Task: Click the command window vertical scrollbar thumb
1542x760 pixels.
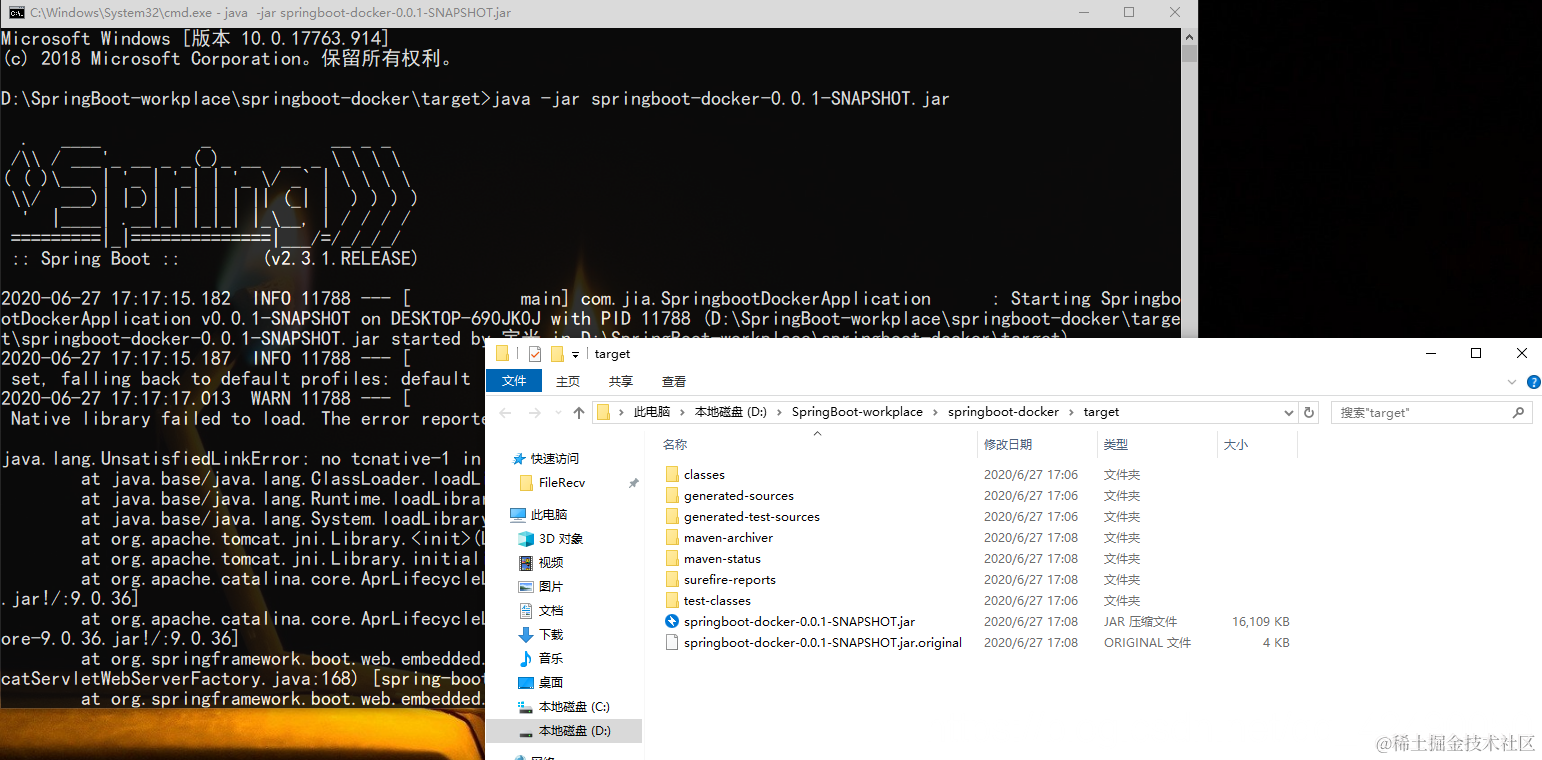Action: (x=1189, y=53)
